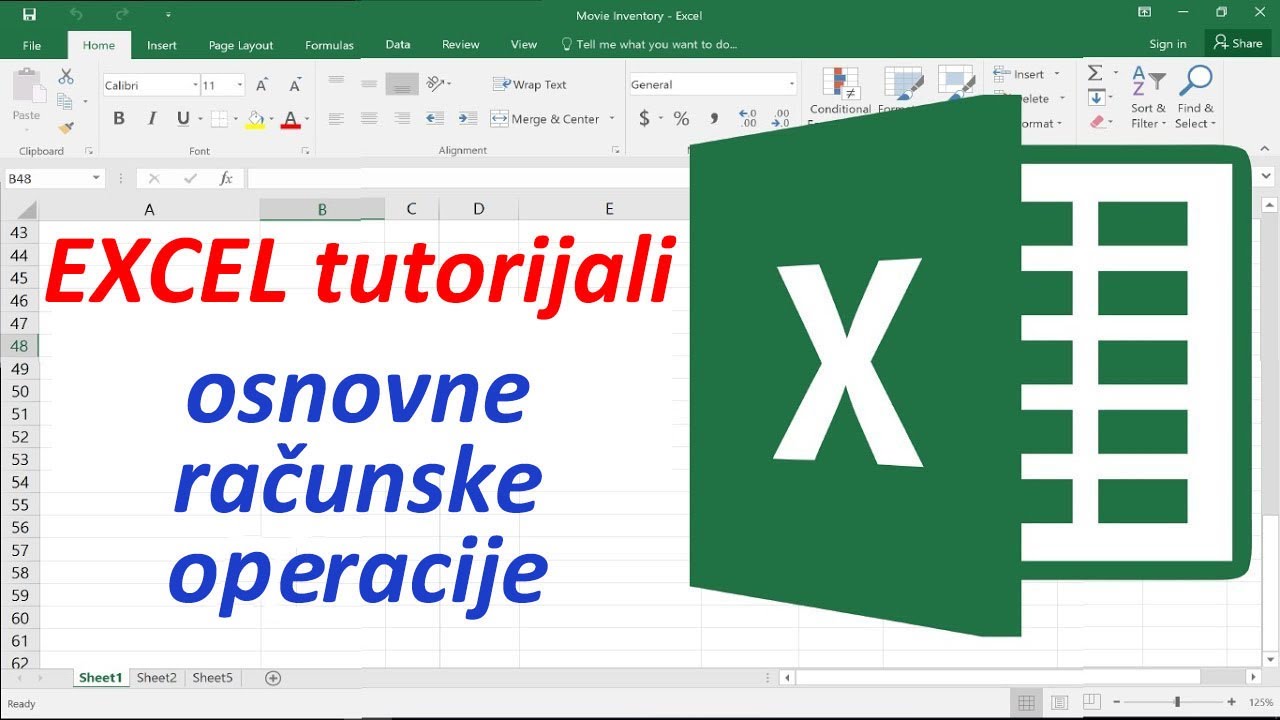Decrease font size with smaller A icon
The height and width of the screenshot is (720, 1280).
(294, 85)
